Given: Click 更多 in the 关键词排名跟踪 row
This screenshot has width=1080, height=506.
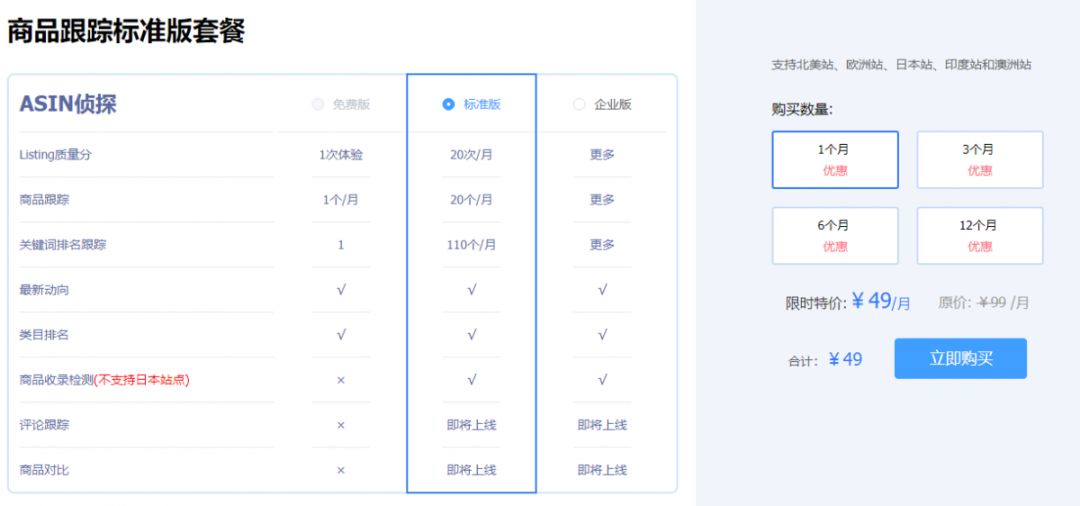Looking at the screenshot, I should tap(602, 244).
